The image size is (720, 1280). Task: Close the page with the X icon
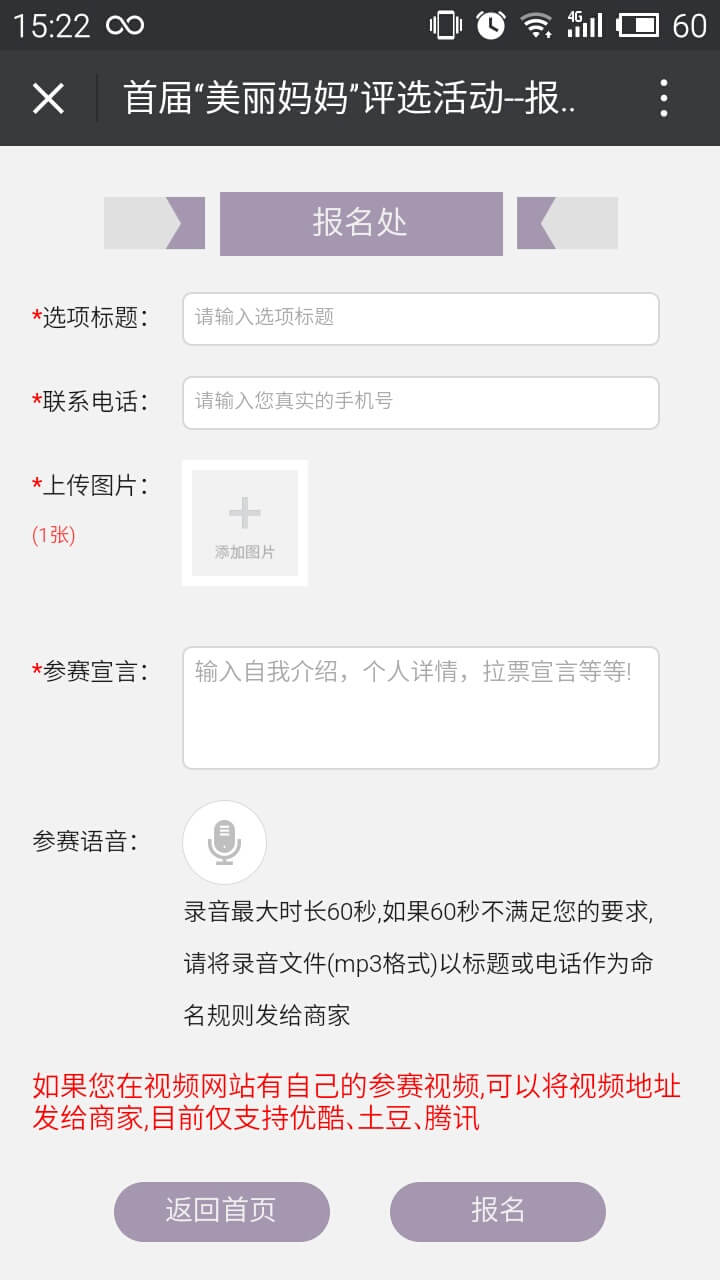coord(48,98)
